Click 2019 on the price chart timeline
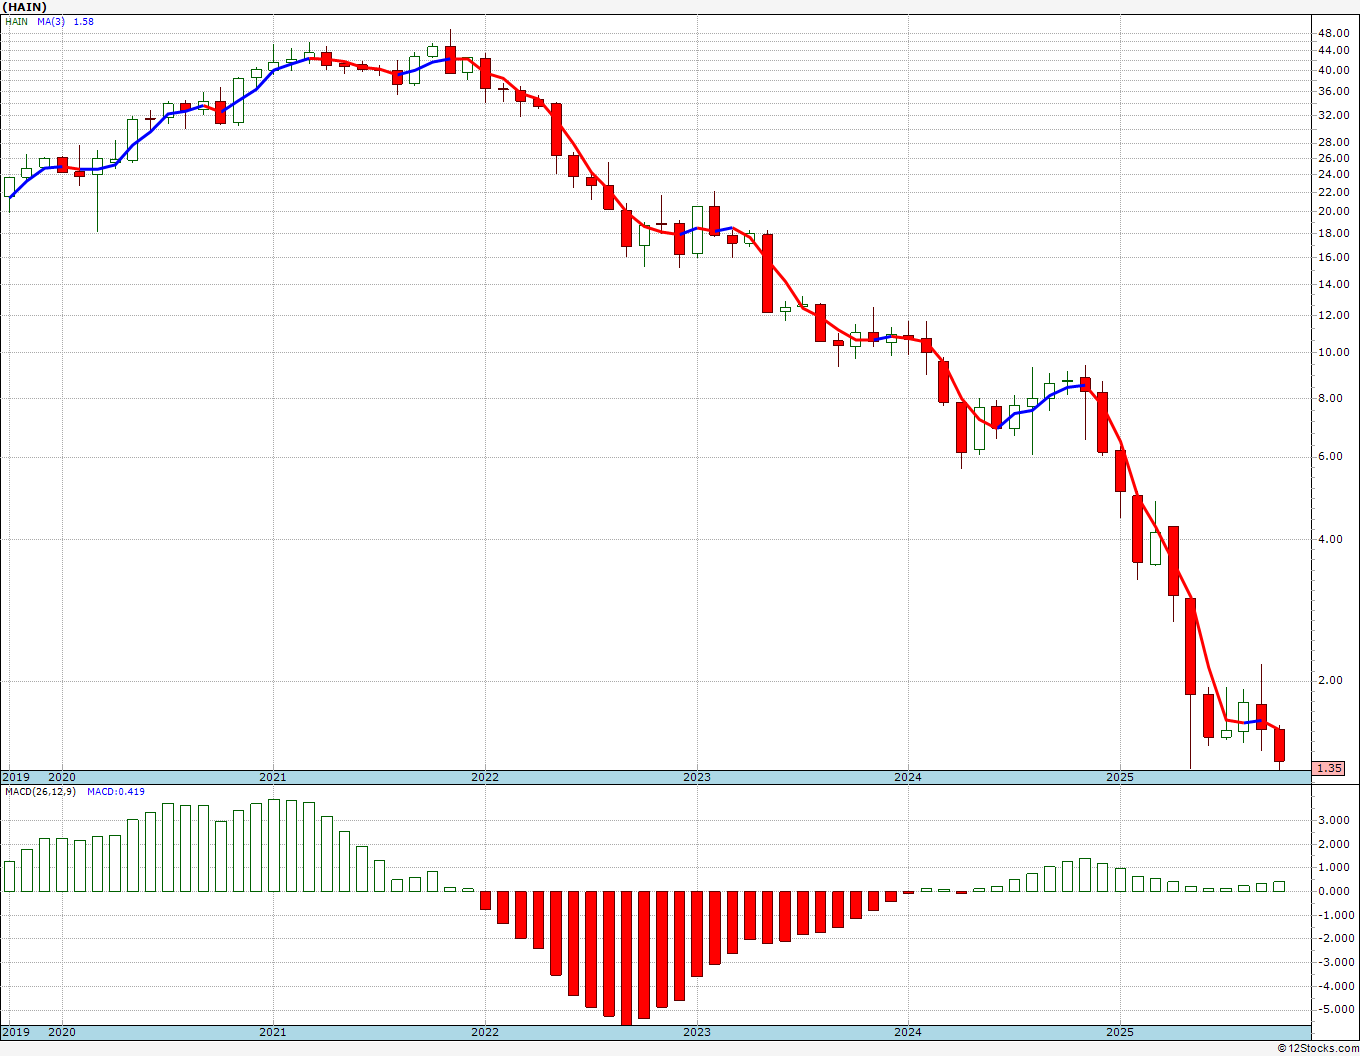 [x=15, y=777]
